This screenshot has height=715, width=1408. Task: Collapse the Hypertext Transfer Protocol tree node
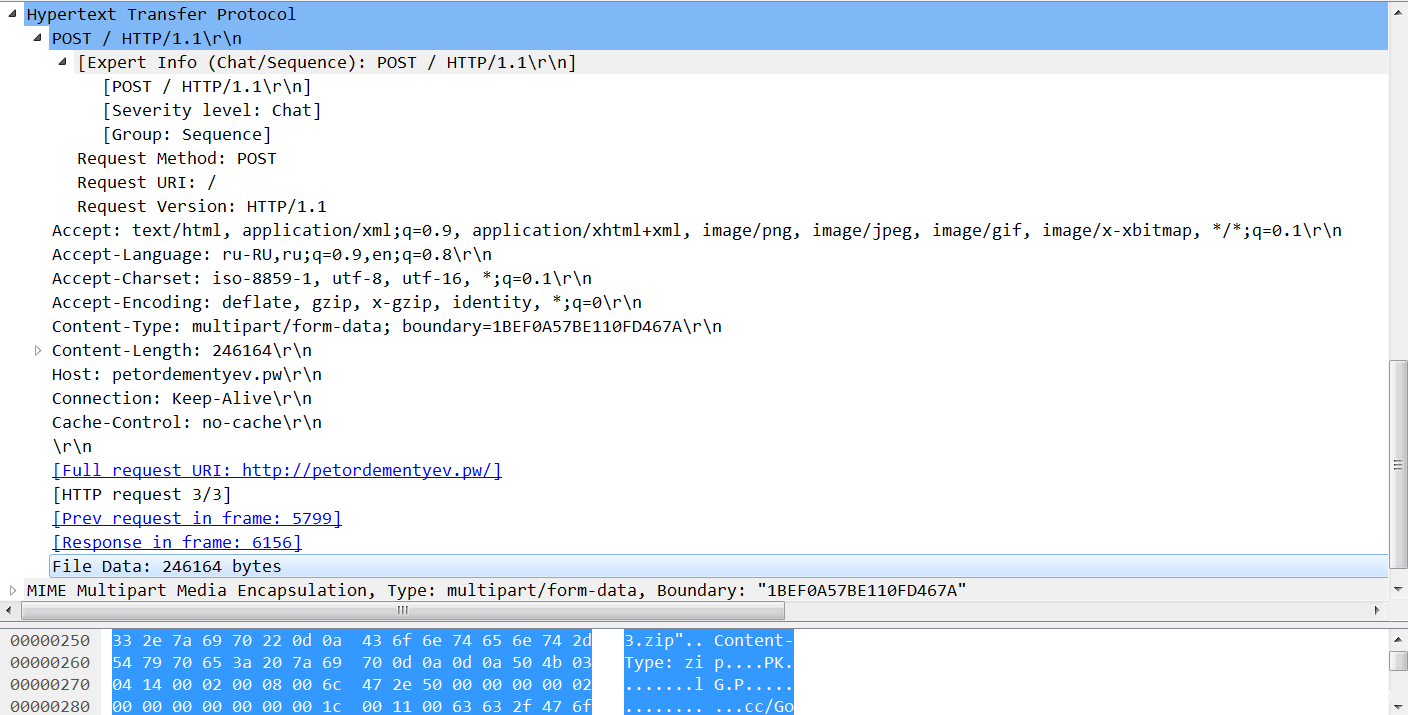(13, 14)
